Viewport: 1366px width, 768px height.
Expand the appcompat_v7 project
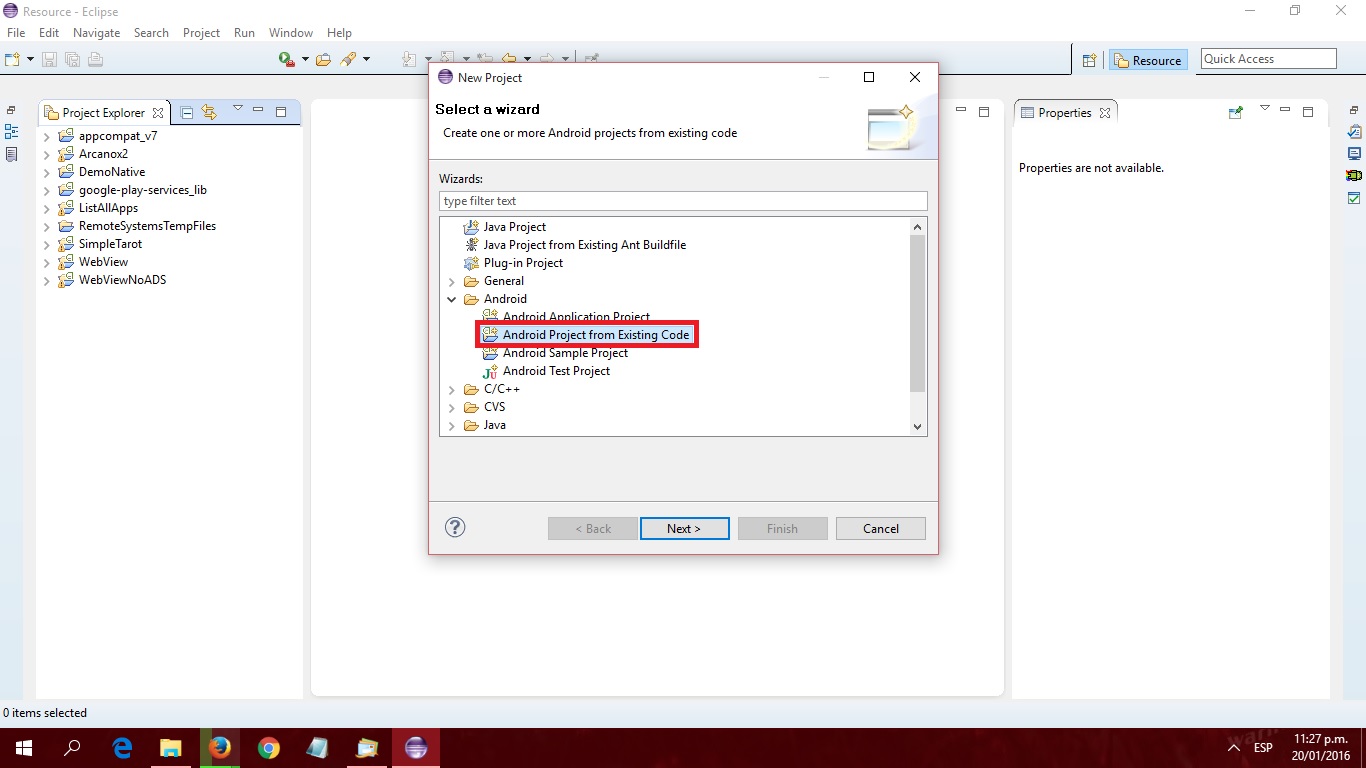46,136
